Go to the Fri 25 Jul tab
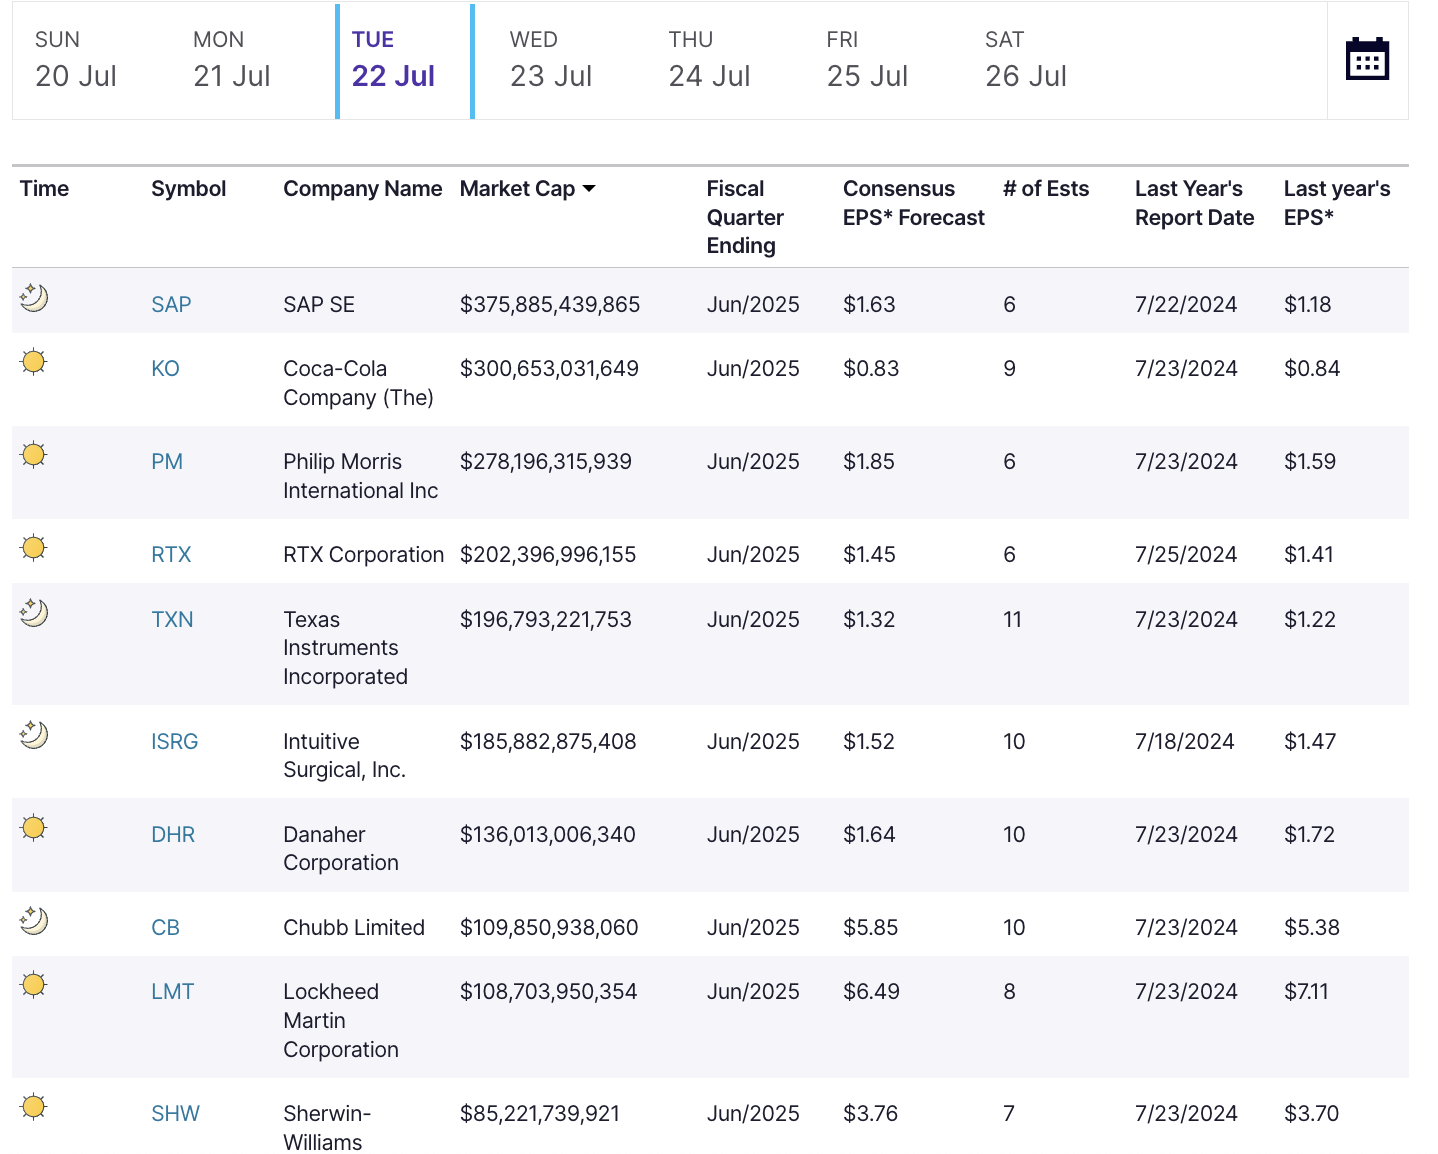Screen dimensions: 1438x1154 coord(867,61)
